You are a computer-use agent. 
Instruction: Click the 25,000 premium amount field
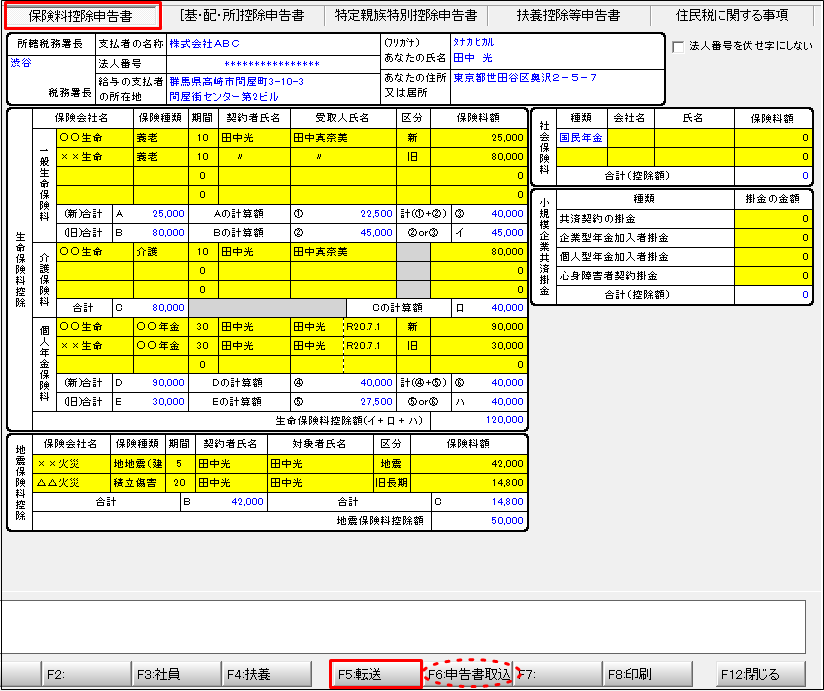click(478, 137)
